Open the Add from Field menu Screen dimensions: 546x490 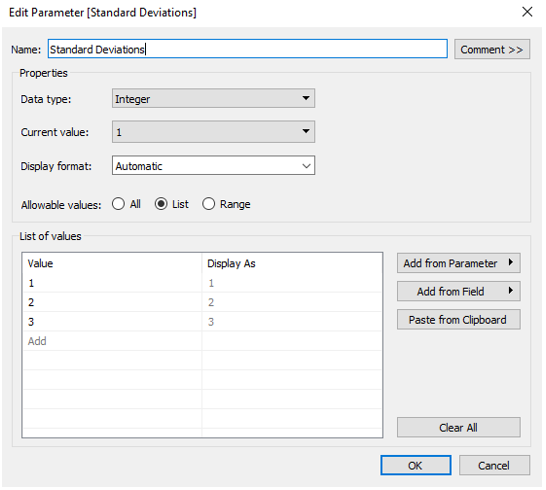point(459,291)
